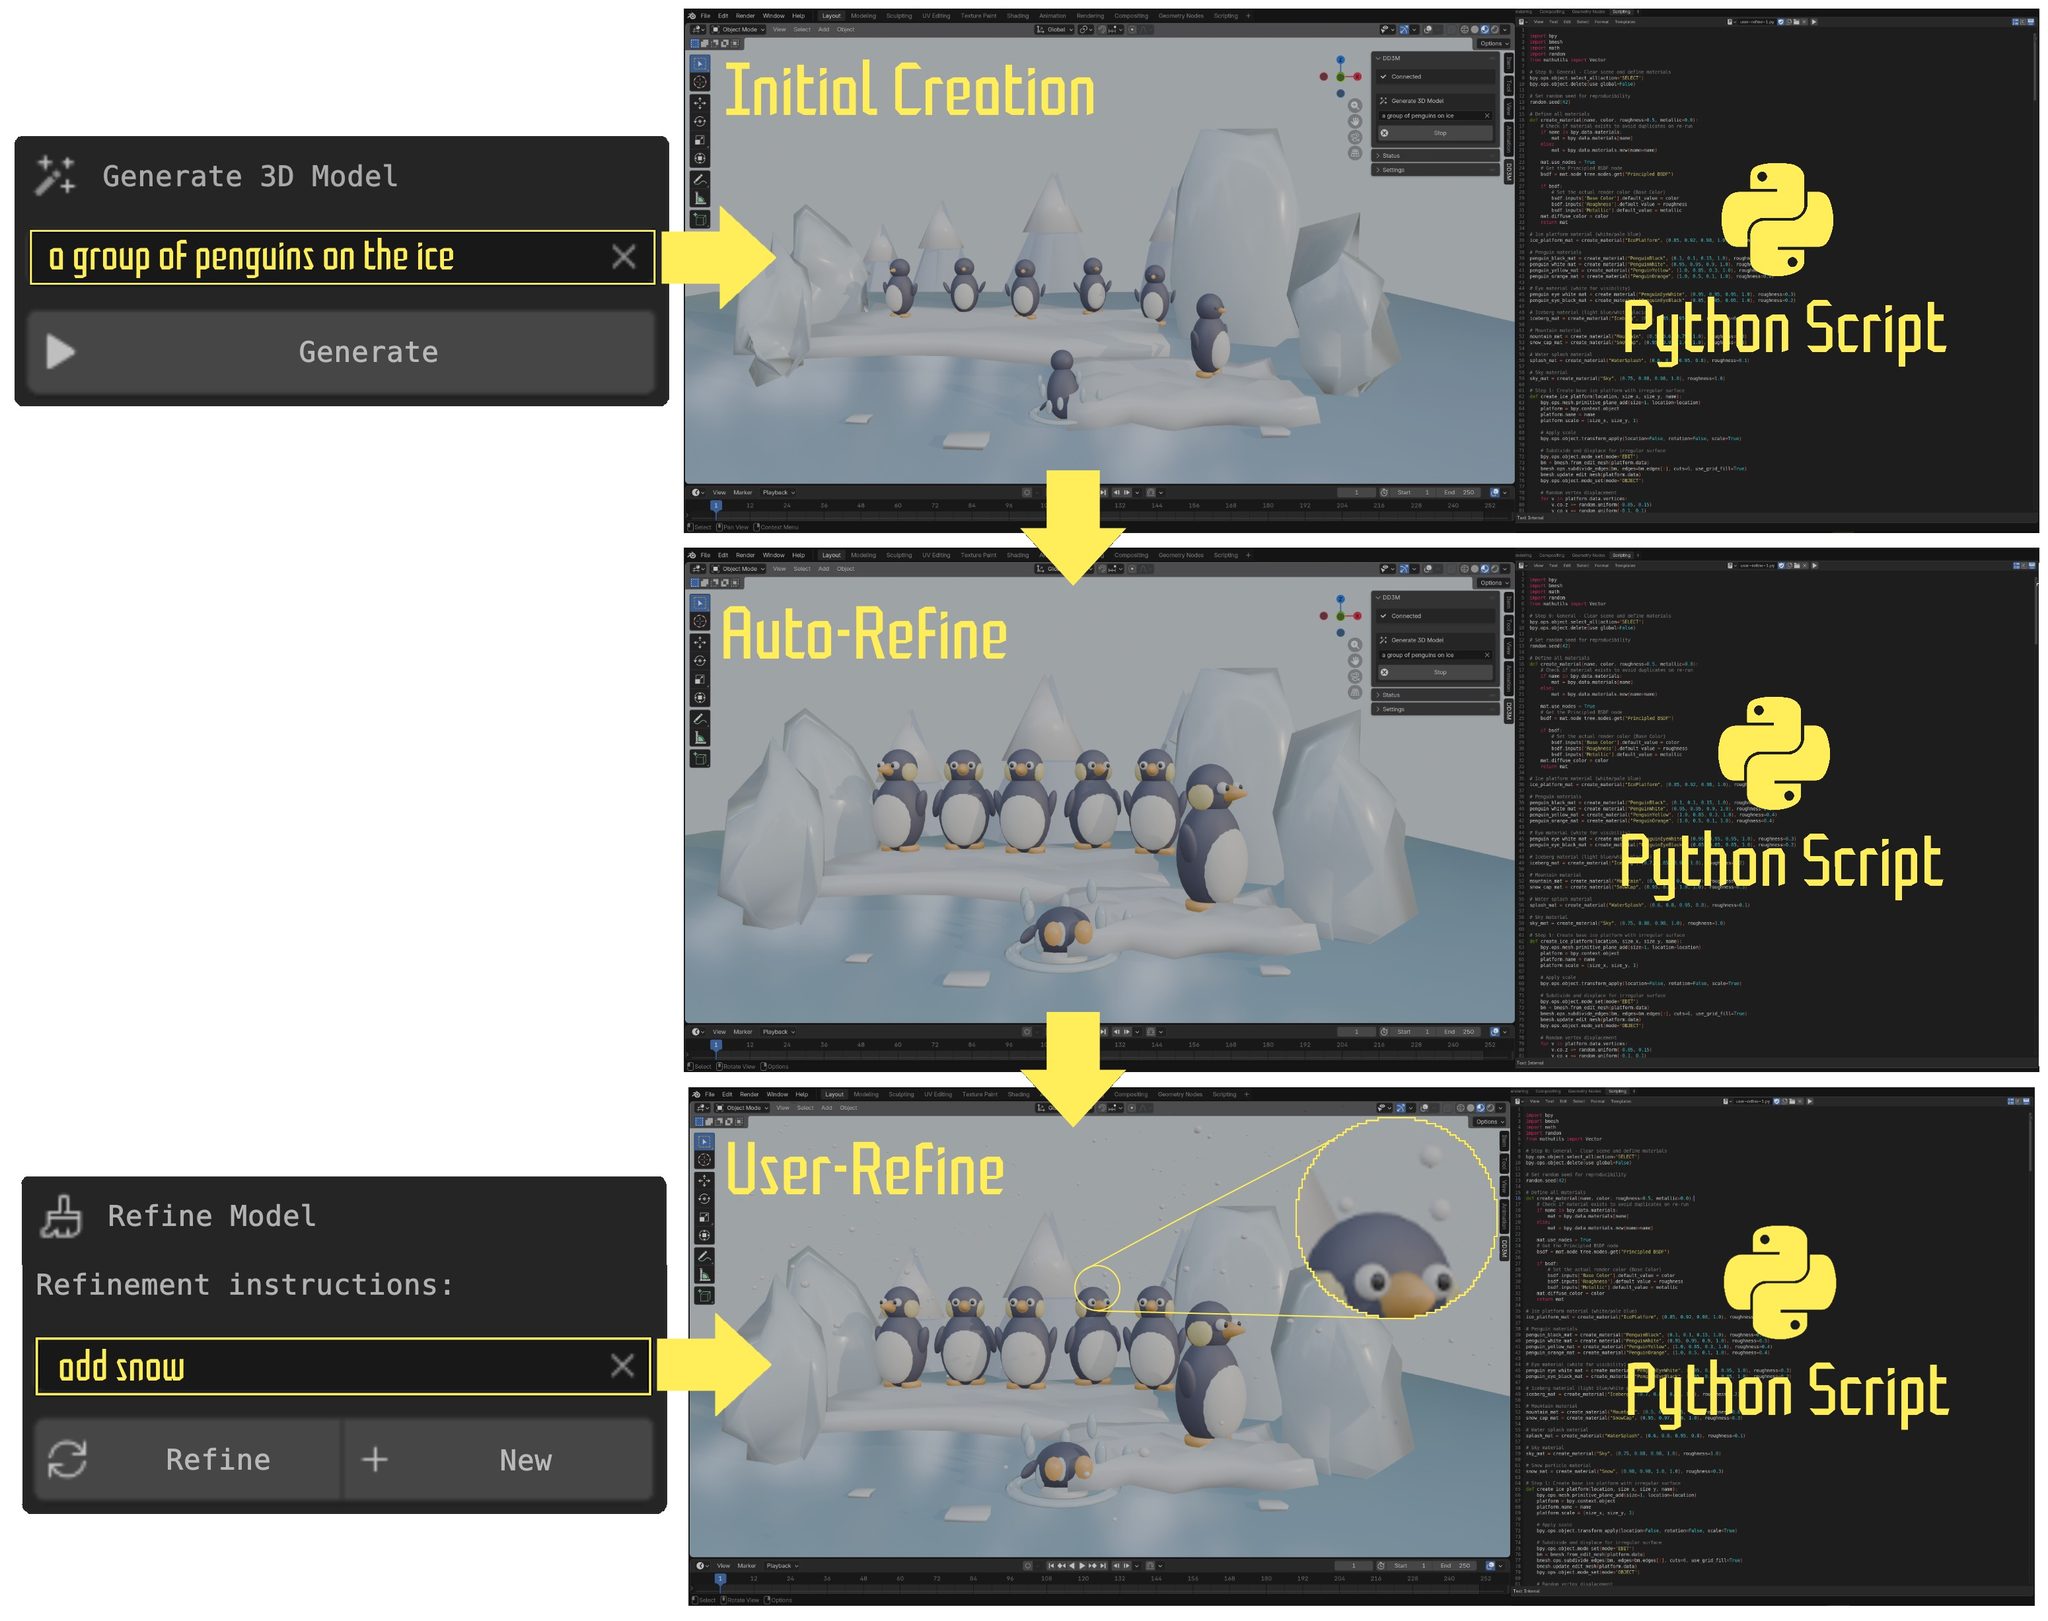Screen dimensions: 2048x1621
Task: Expand the Status section in Auto-Refine DD3M panel
Action: pyautogui.click(x=1435, y=694)
